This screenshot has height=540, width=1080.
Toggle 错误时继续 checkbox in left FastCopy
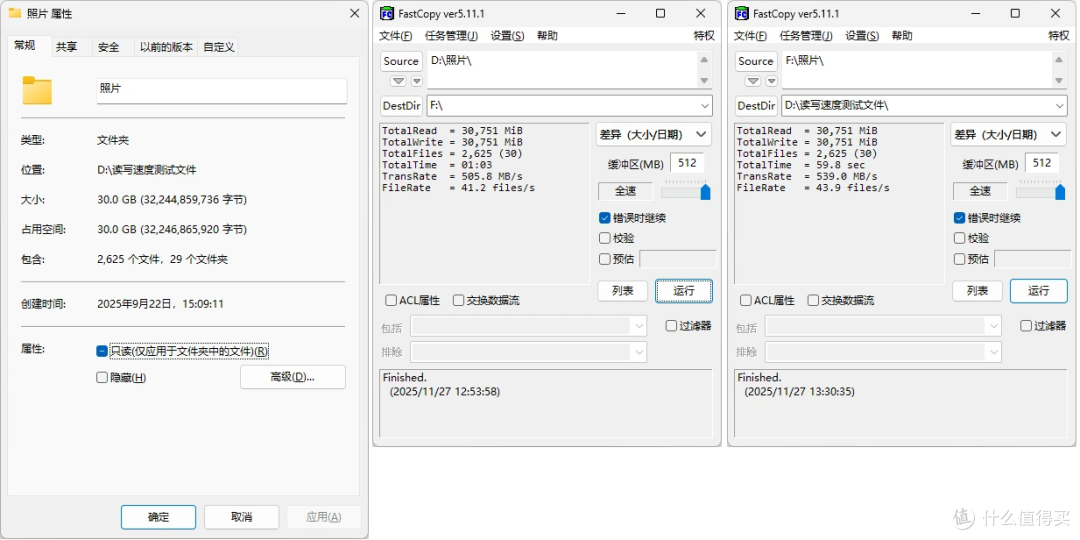point(604,218)
